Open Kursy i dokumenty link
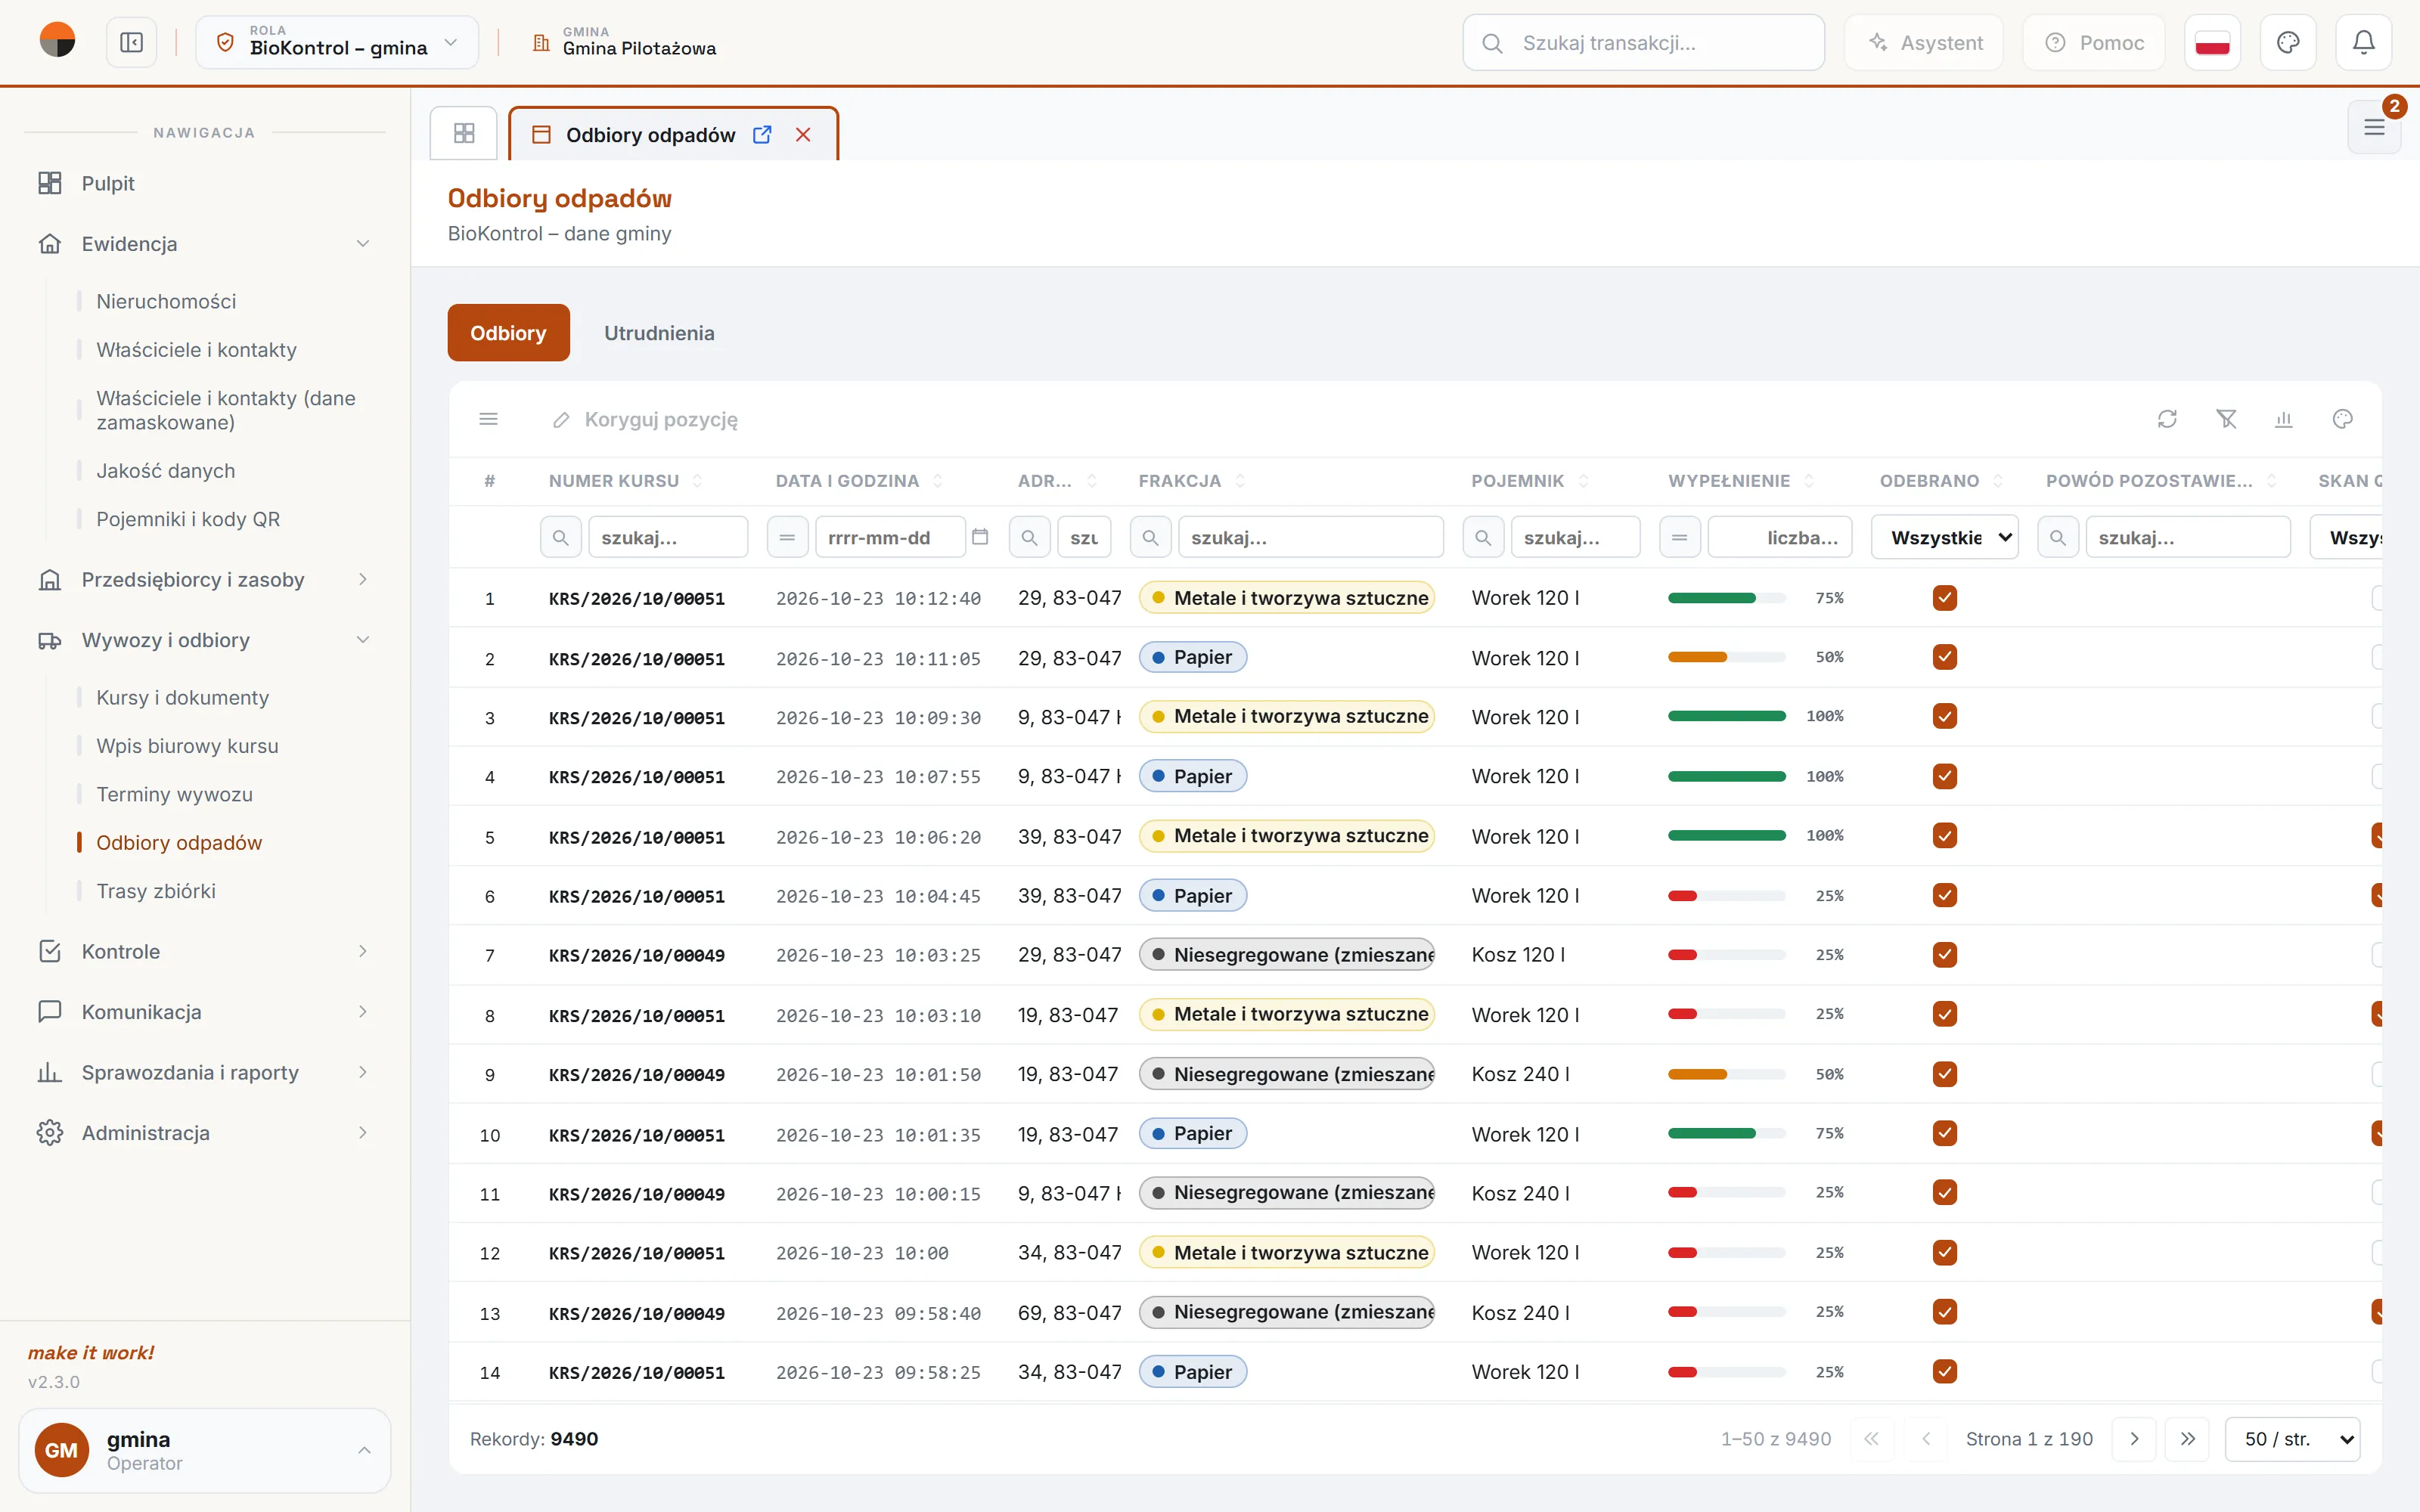 [x=182, y=697]
